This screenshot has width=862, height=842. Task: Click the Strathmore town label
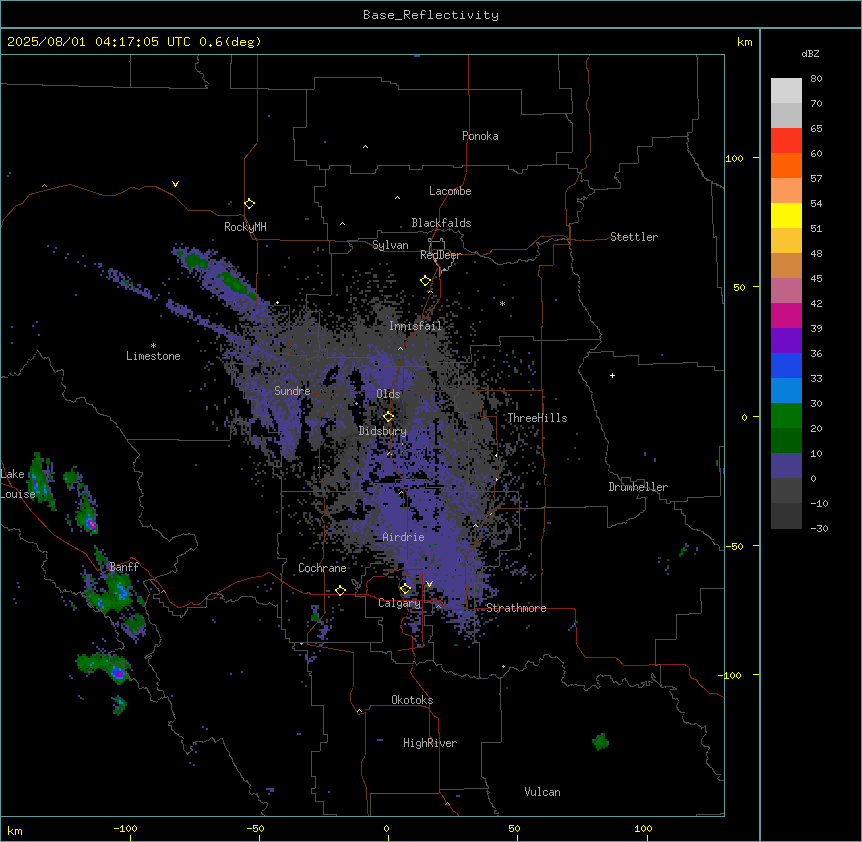pos(516,608)
